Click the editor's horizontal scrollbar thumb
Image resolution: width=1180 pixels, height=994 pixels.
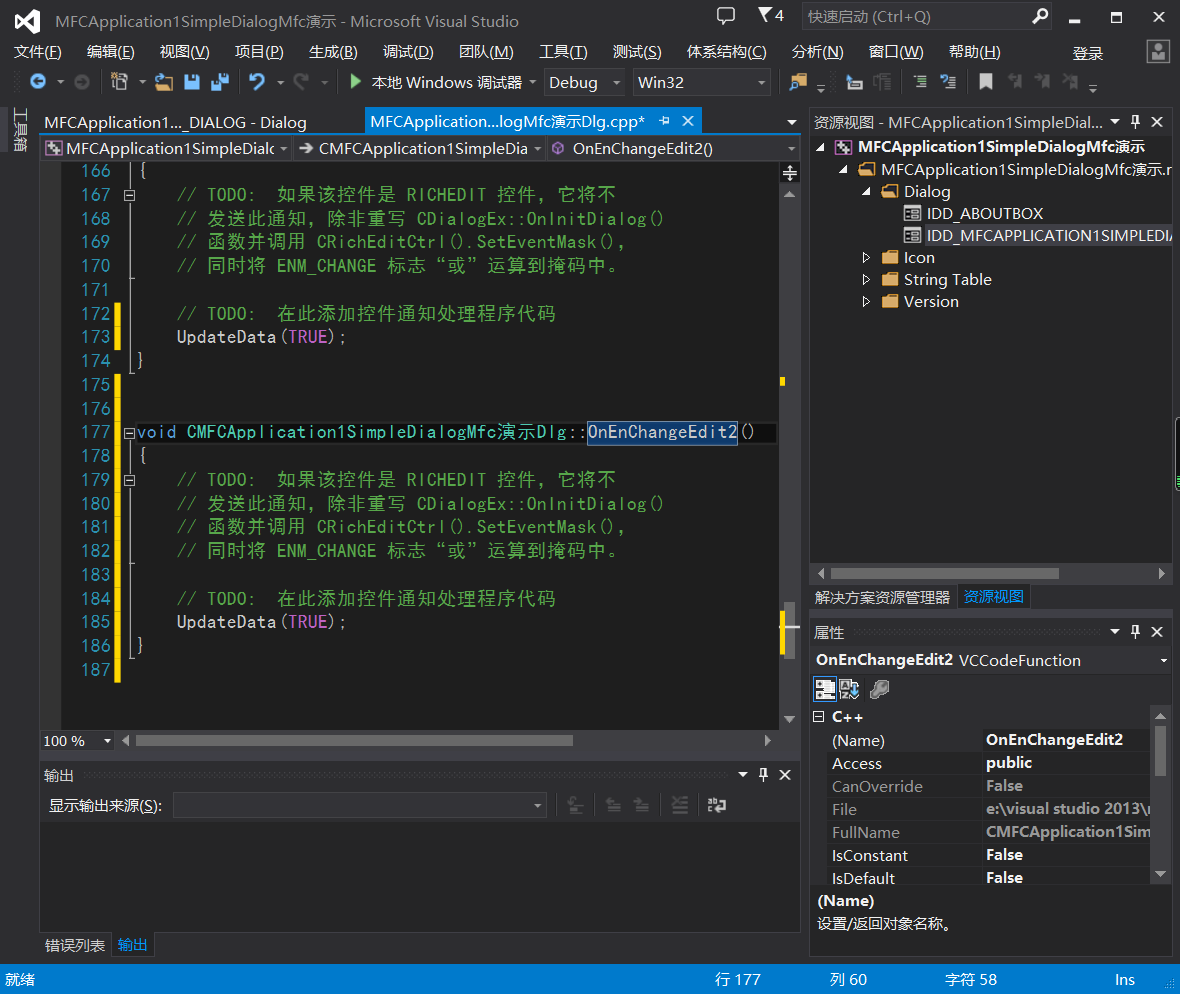click(354, 741)
